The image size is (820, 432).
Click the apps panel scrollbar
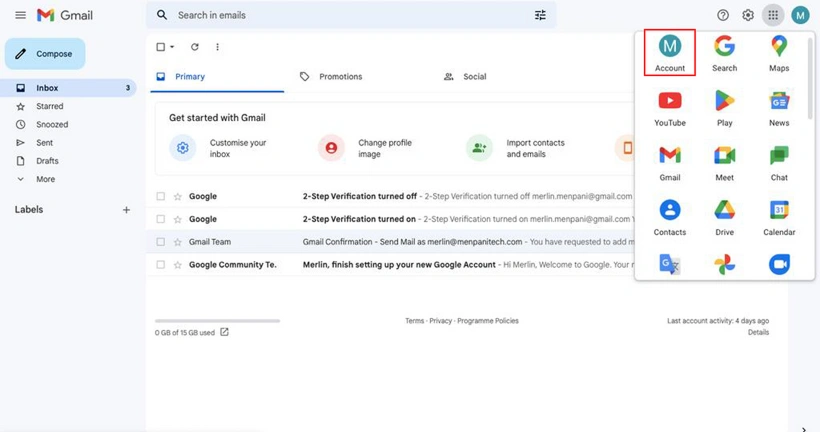click(x=810, y=78)
